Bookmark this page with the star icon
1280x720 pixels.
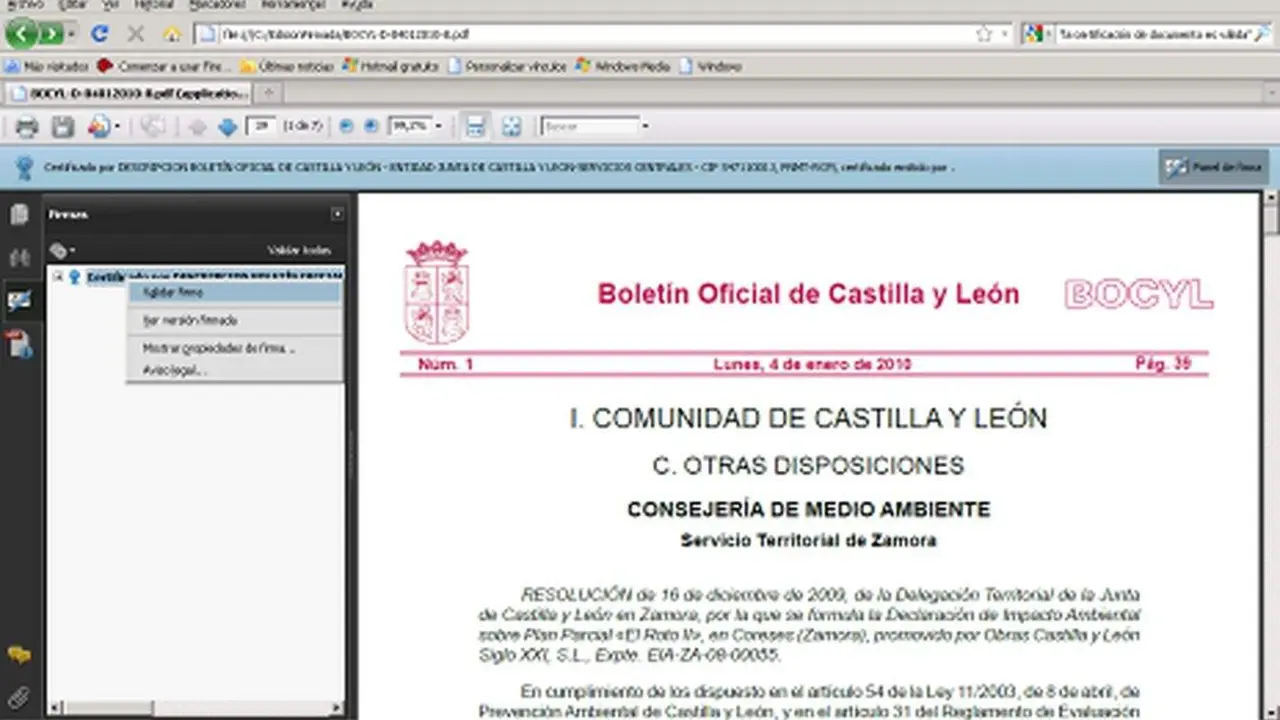pyautogui.click(x=984, y=33)
